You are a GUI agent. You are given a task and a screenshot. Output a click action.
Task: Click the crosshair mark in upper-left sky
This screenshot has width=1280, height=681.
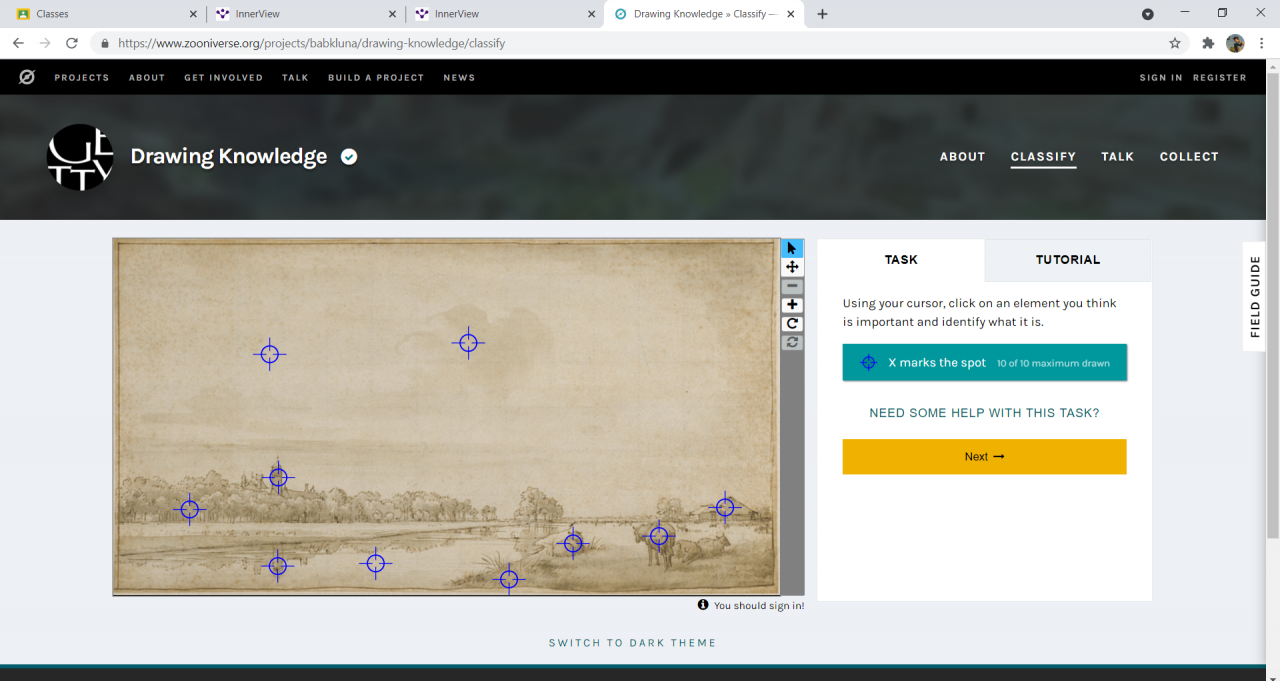tap(269, 354)
